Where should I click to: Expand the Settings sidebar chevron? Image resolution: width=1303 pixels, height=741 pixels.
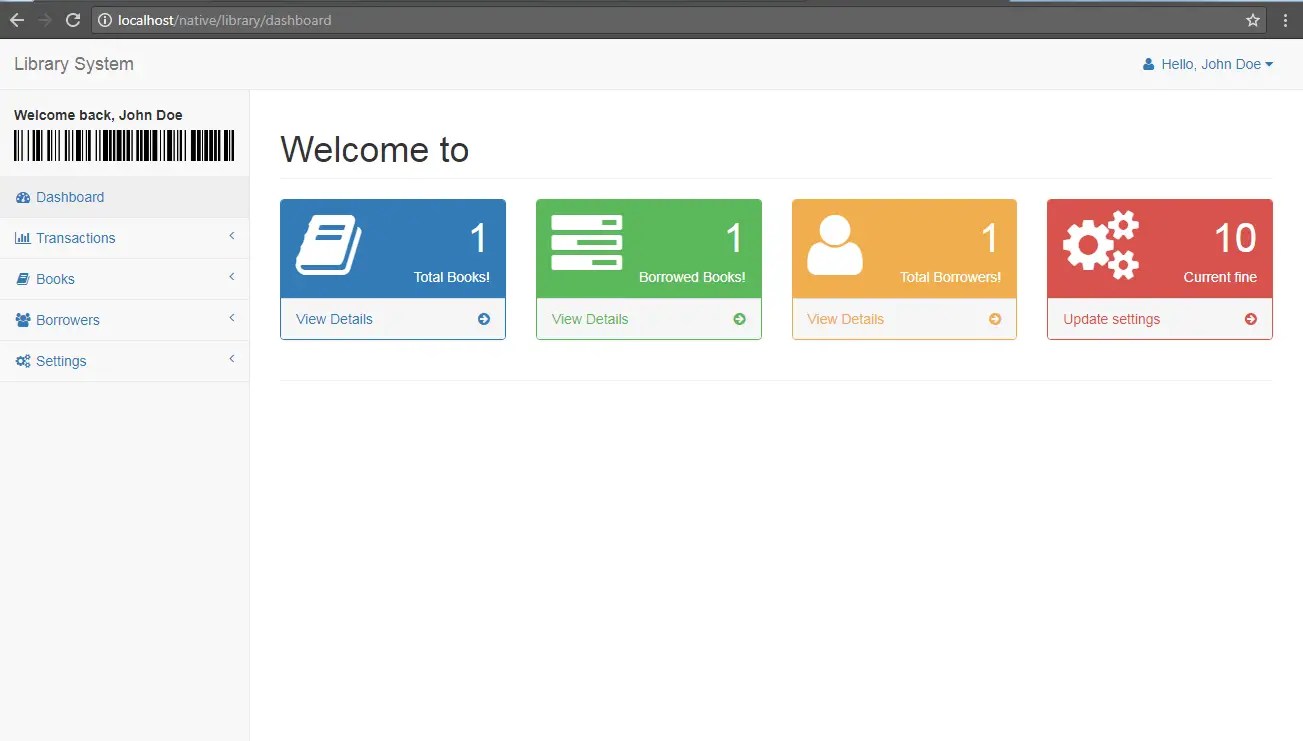point(232,360)
